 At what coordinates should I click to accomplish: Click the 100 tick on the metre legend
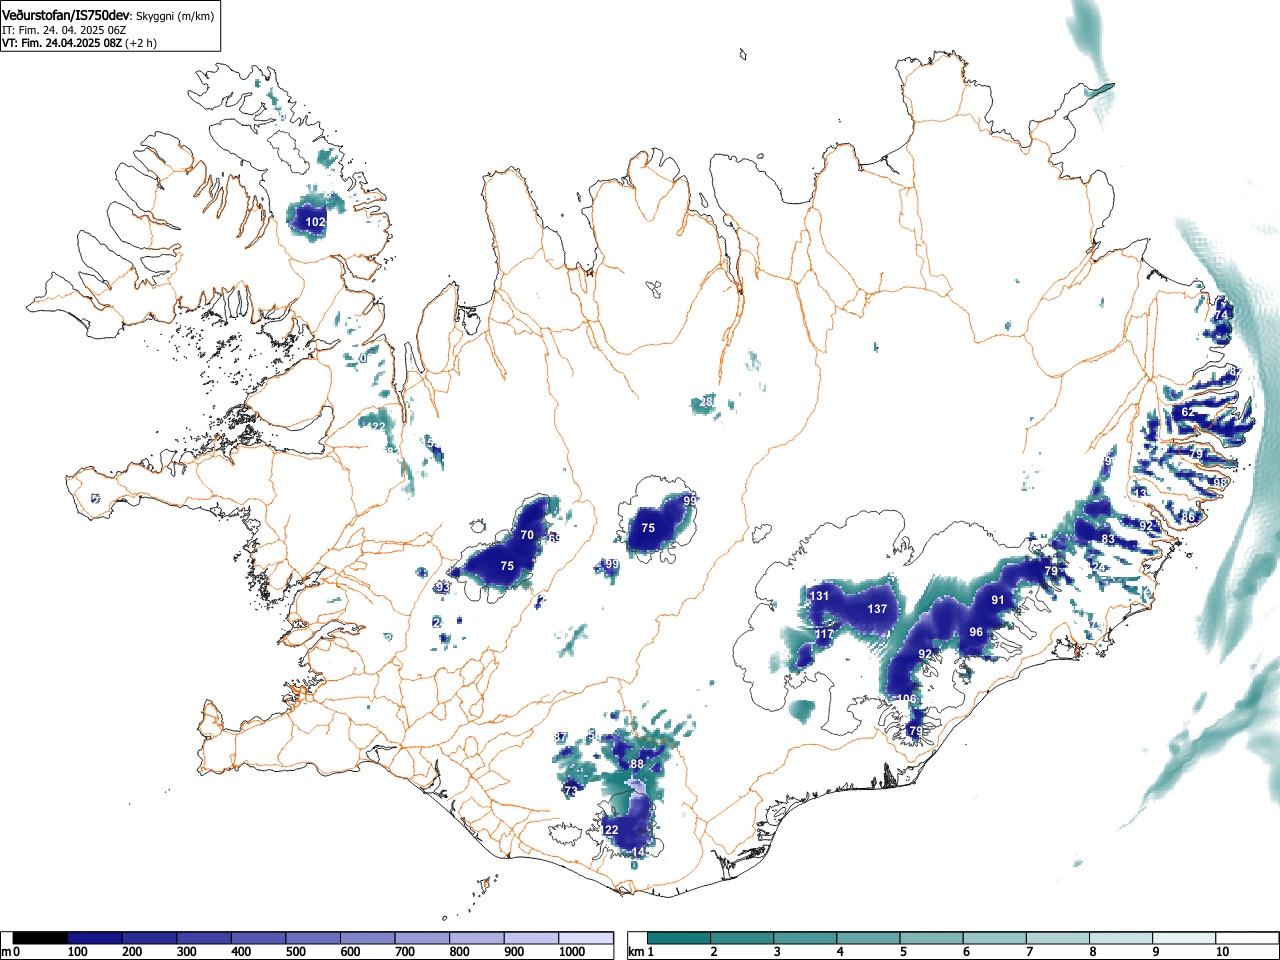click(77, 952)
